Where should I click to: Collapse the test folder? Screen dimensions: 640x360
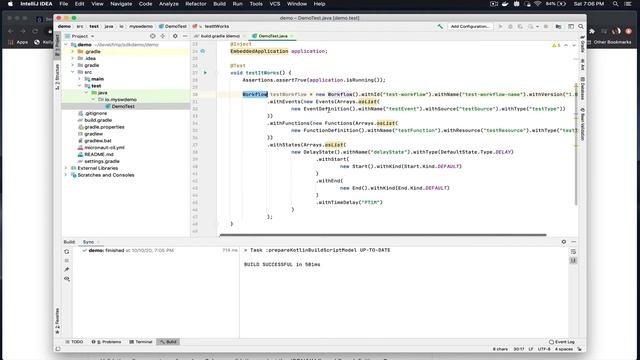(x=80, y=86)
